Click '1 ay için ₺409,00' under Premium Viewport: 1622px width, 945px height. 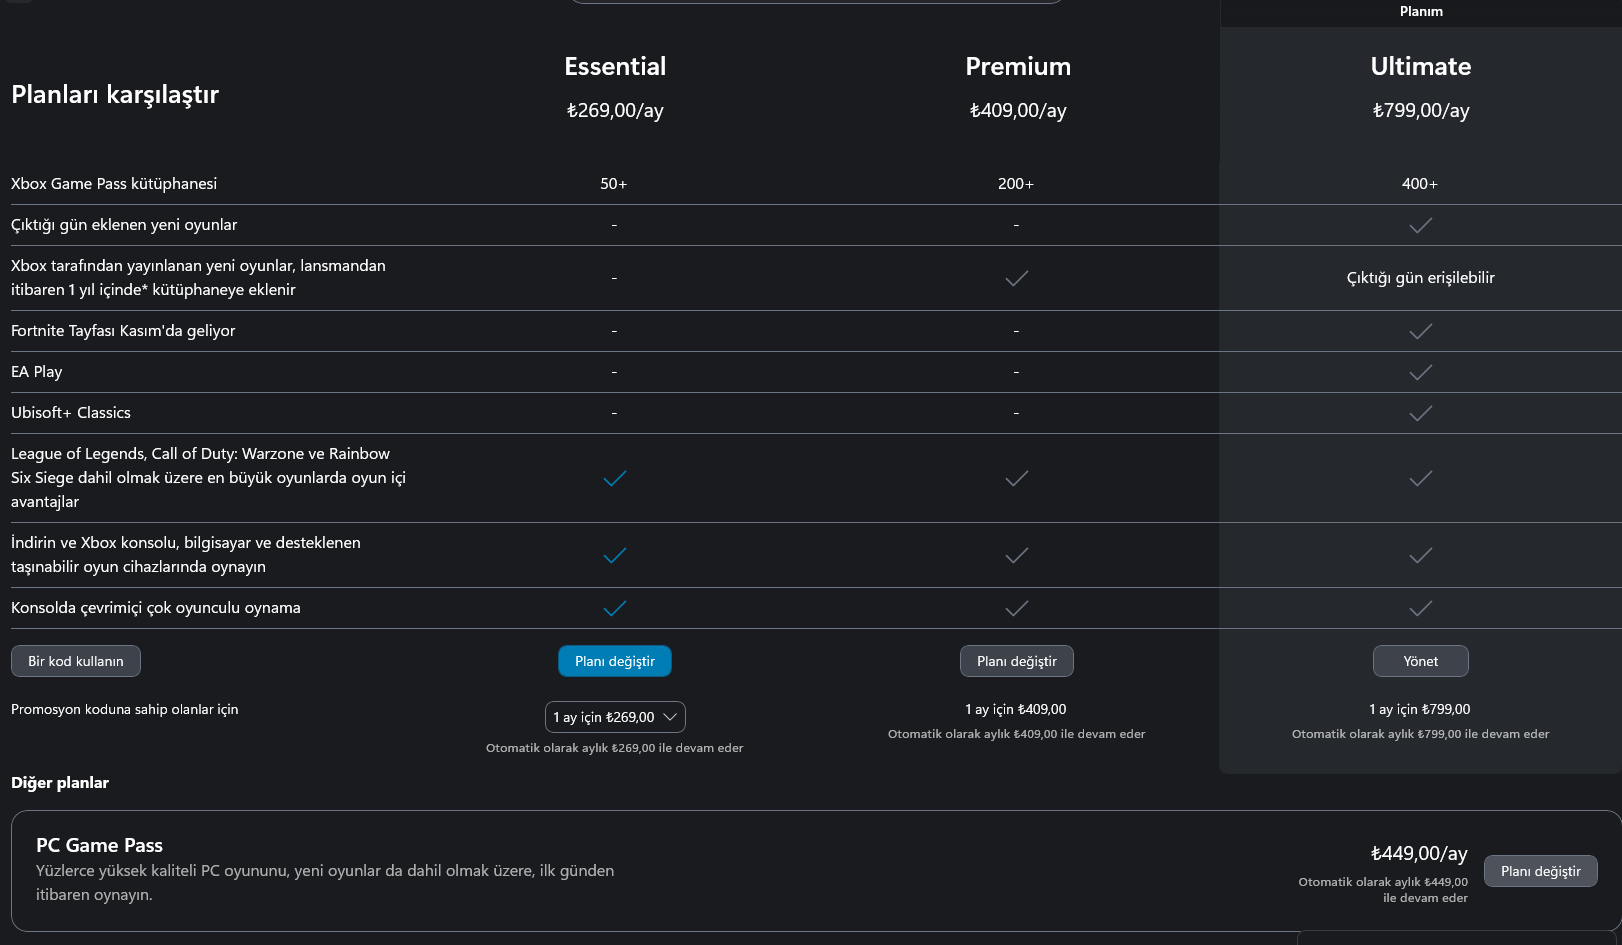tap(1016, 709)
